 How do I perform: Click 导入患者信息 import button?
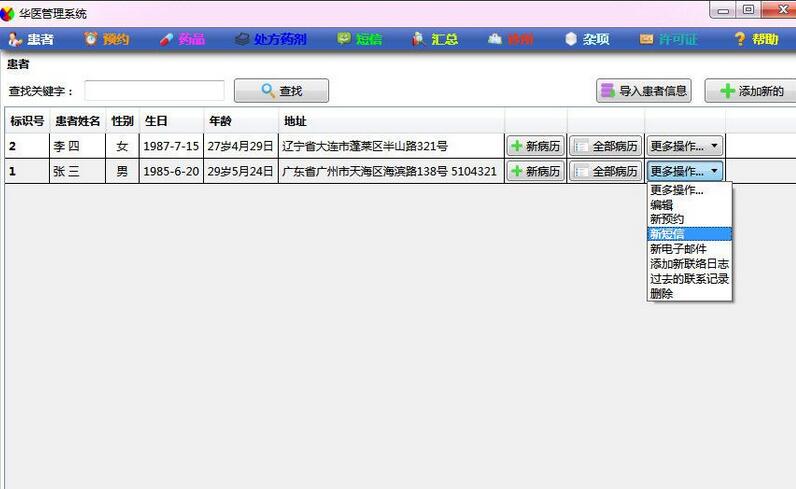tap(644, 90)
